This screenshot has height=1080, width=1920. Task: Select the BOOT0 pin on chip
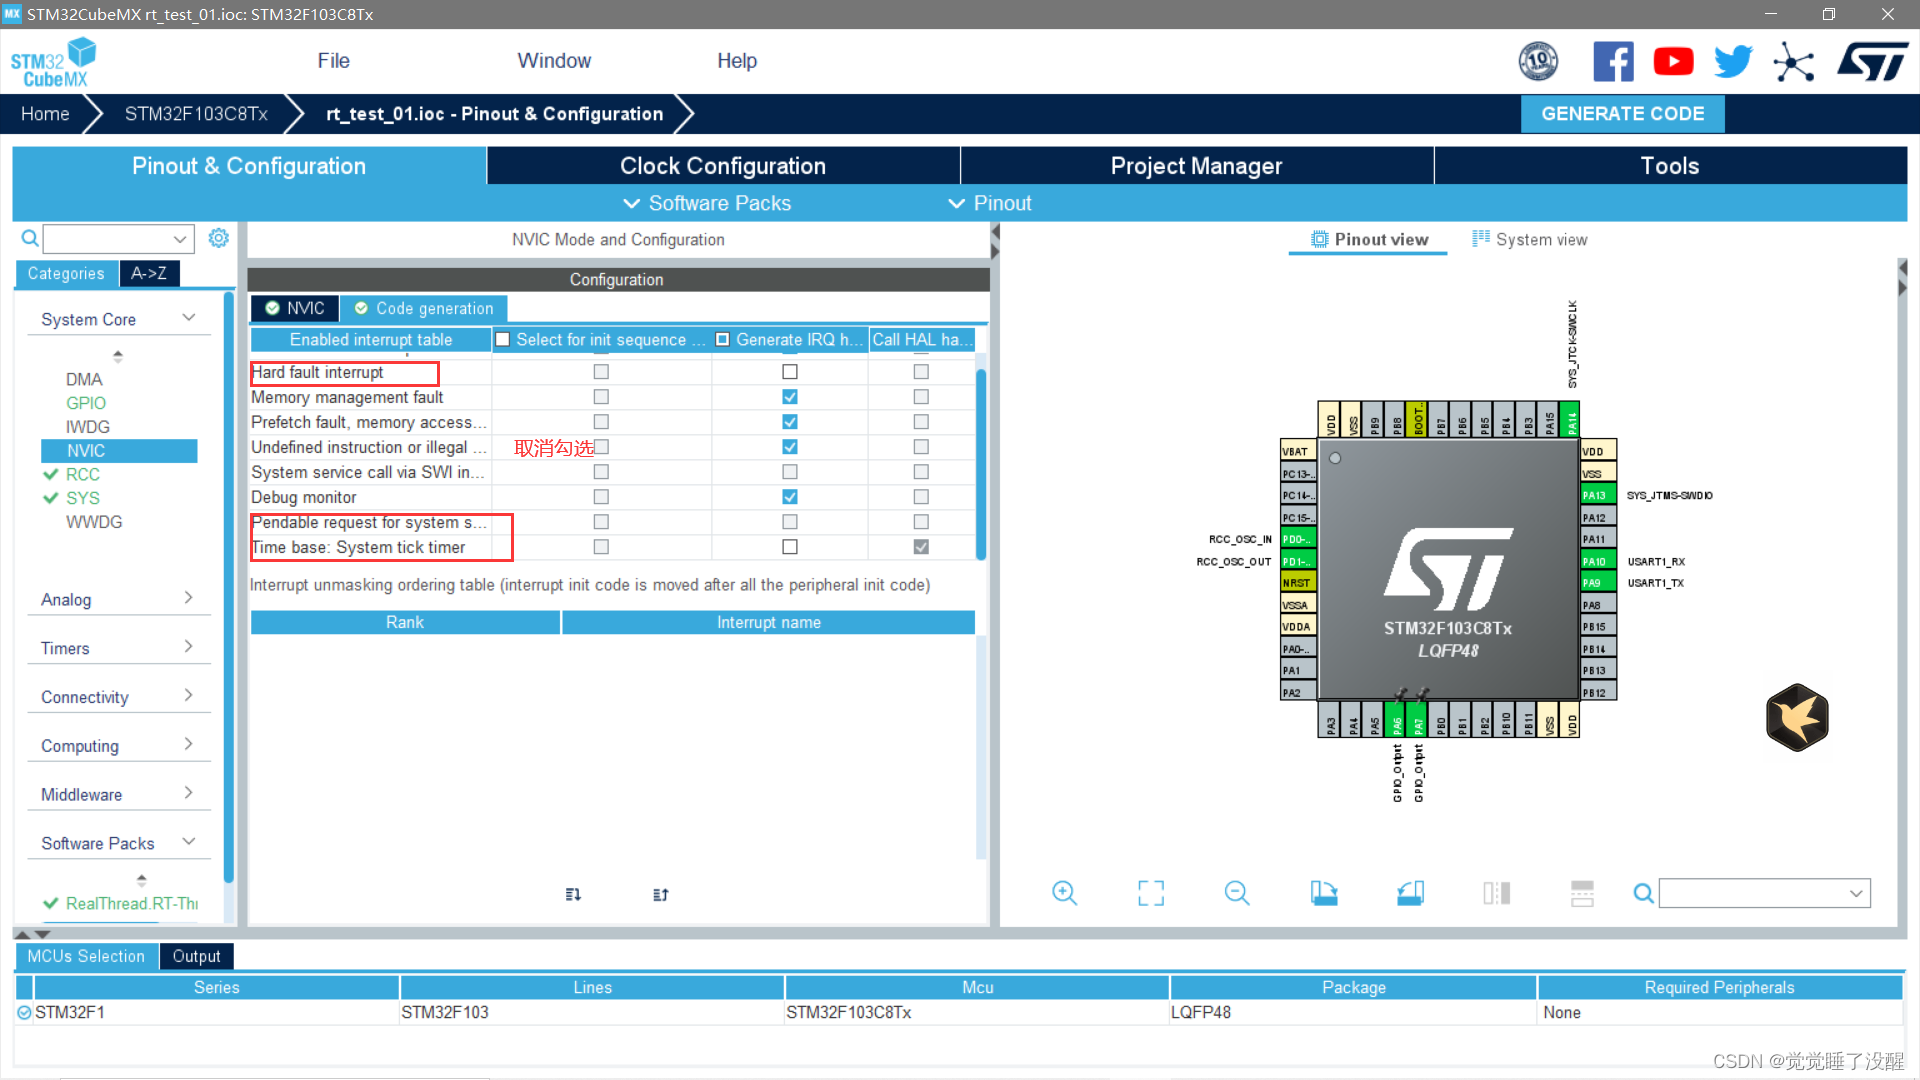click(x=1417, y=420)
